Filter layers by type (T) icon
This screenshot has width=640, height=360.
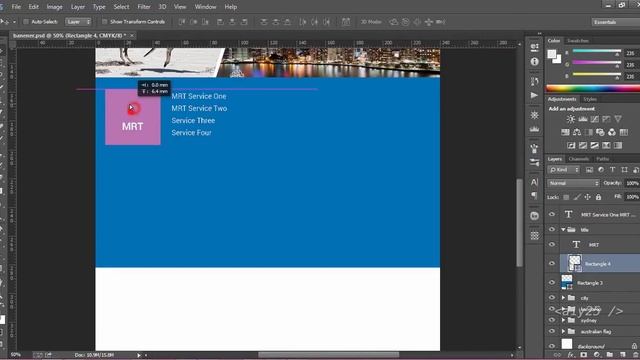point(612,170)
